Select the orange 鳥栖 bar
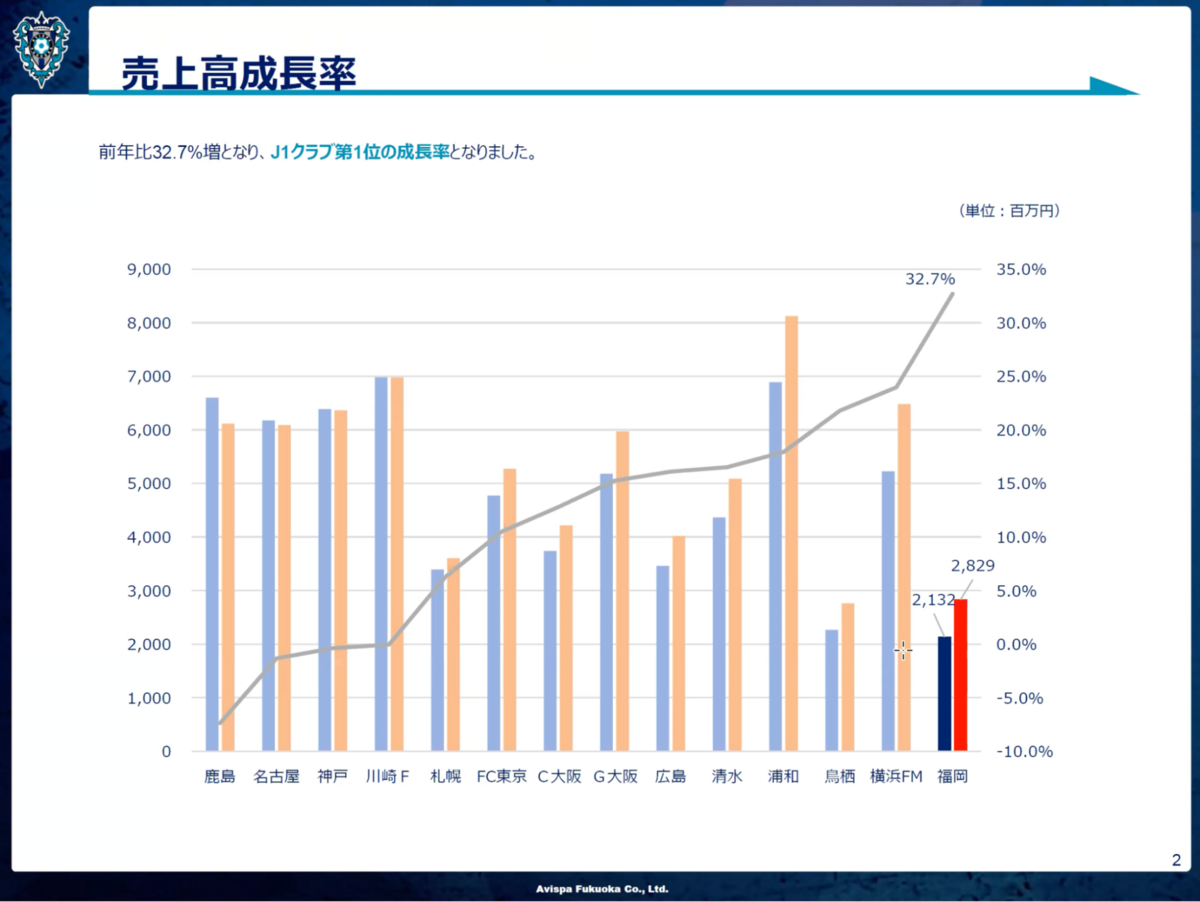Viewport: 1200px width, 902px height. [848, 677]
